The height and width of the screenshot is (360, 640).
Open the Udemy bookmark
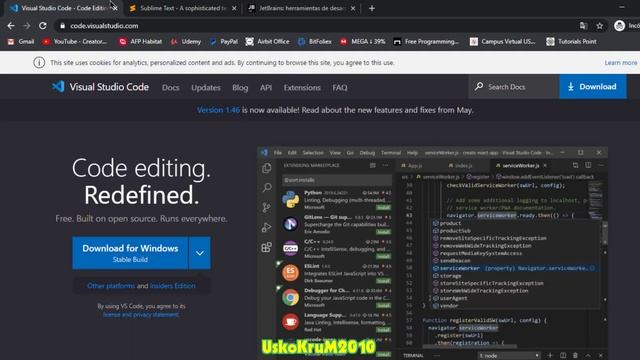coord(186,42)
